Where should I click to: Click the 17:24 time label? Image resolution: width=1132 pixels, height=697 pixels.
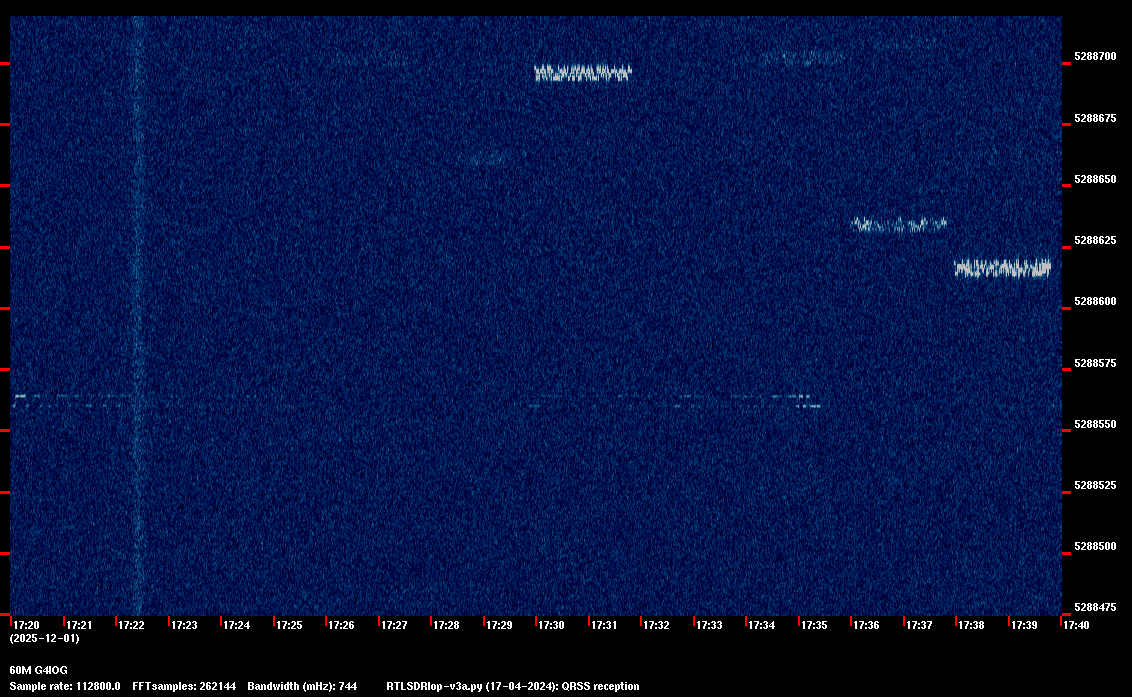point(237,625)
